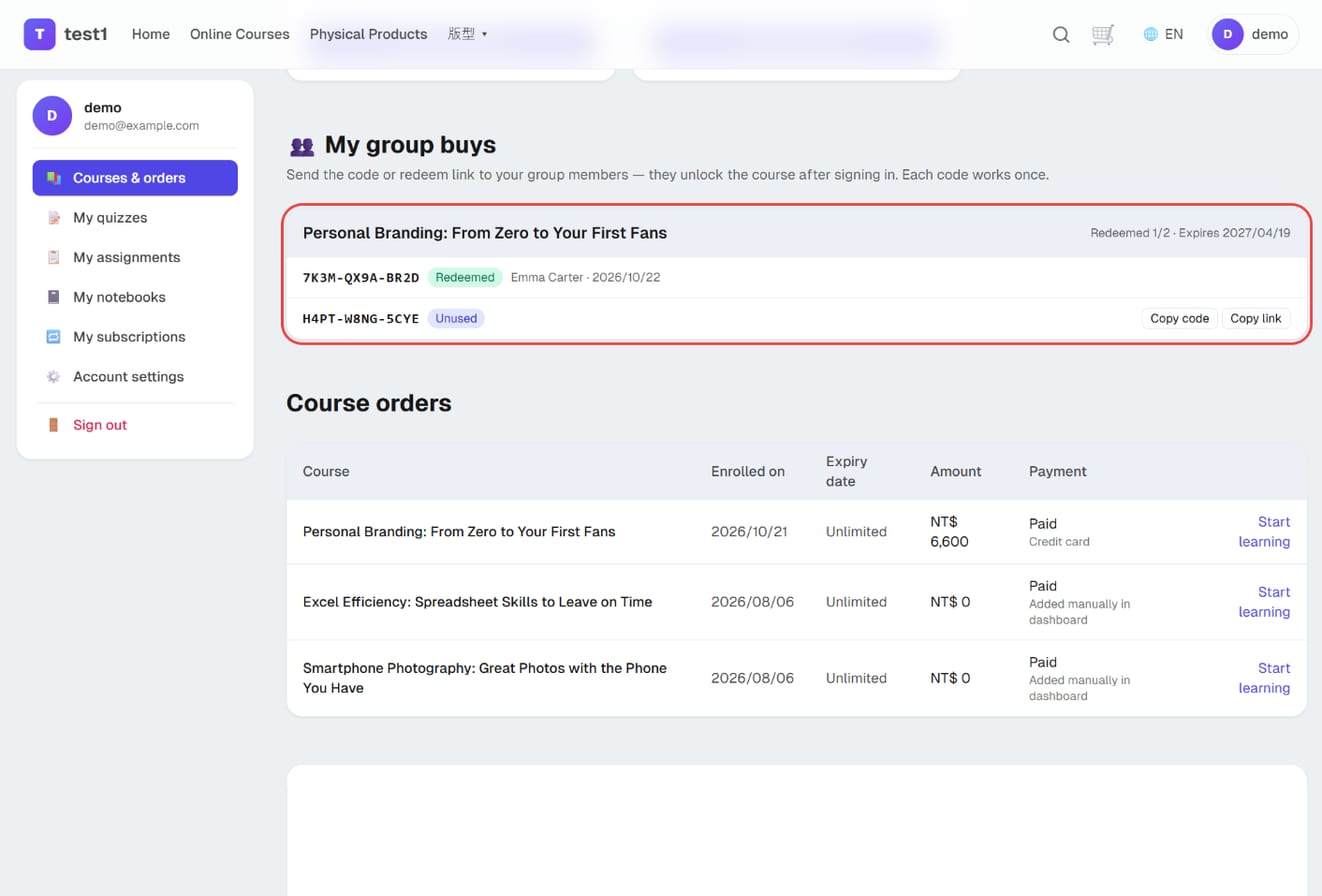This screenshot has height=896, width=1322.
Task: Start learning the Smartphone Photography course
Action: pos(1264,678)
